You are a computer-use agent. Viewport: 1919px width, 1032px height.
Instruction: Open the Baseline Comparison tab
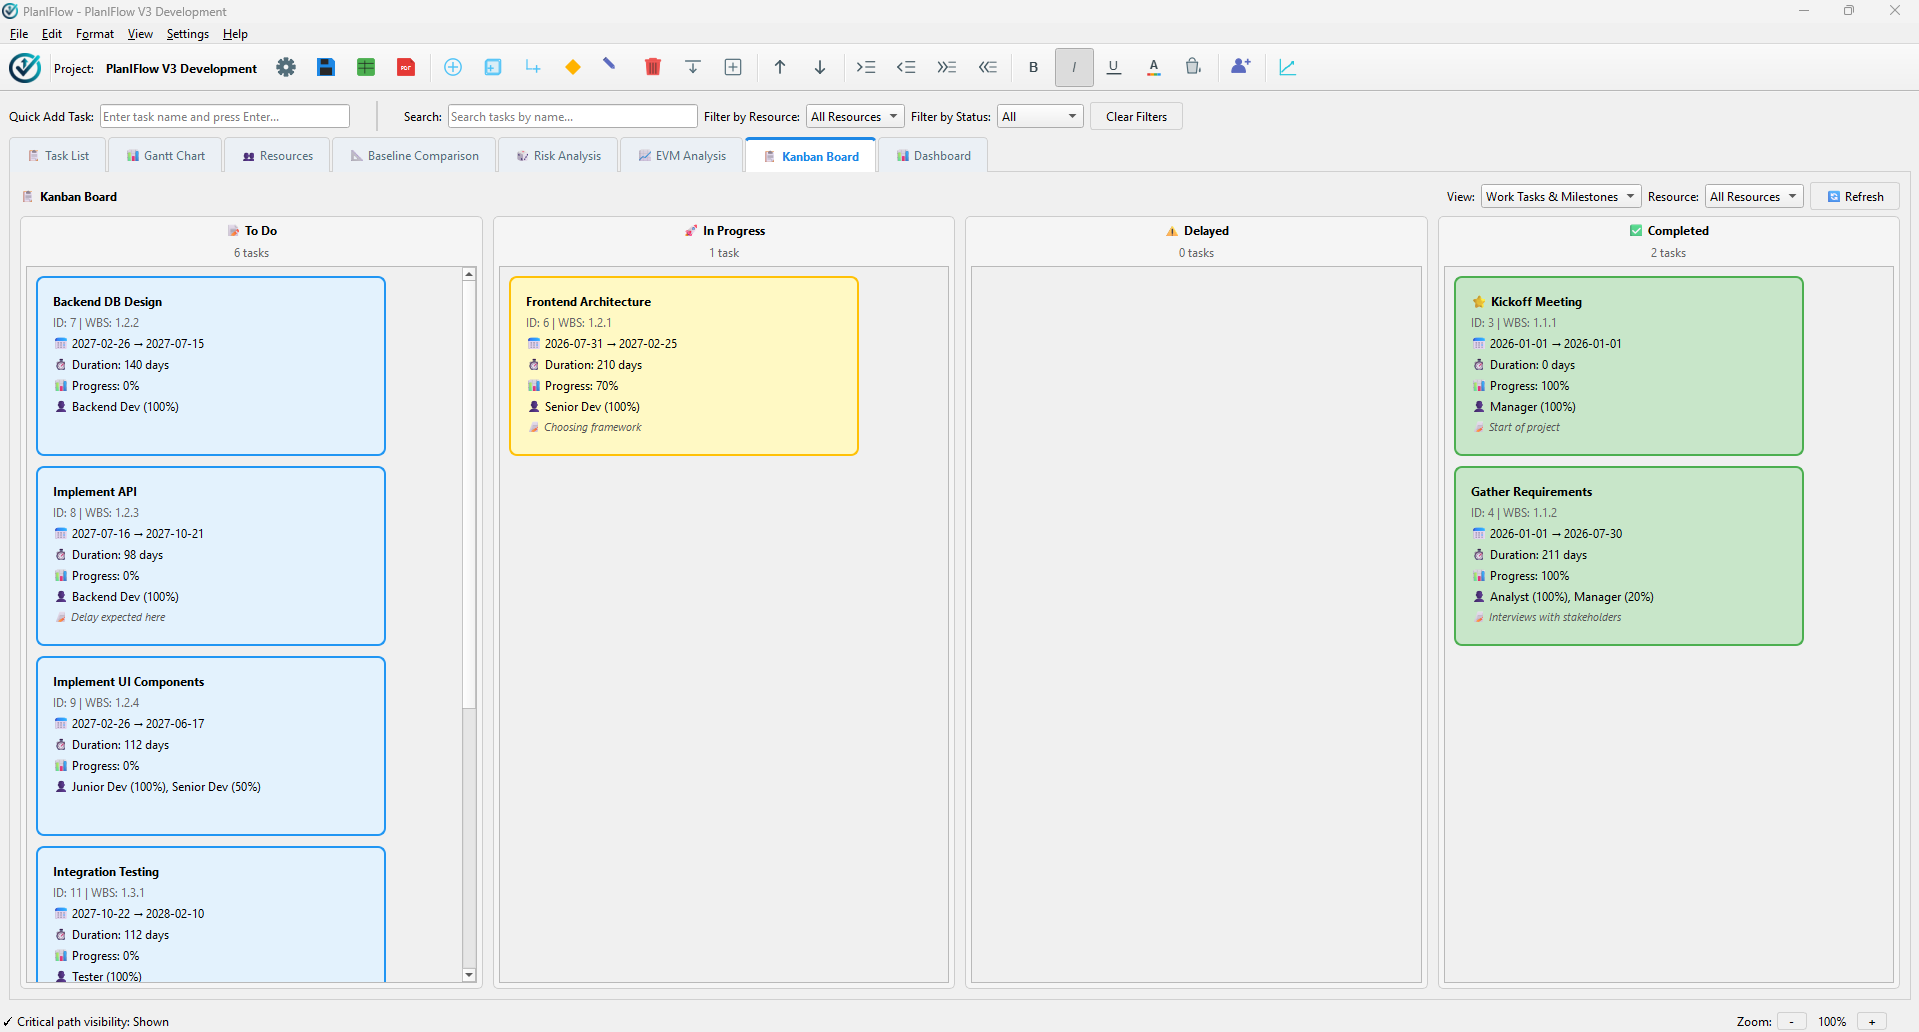(414, 156)
